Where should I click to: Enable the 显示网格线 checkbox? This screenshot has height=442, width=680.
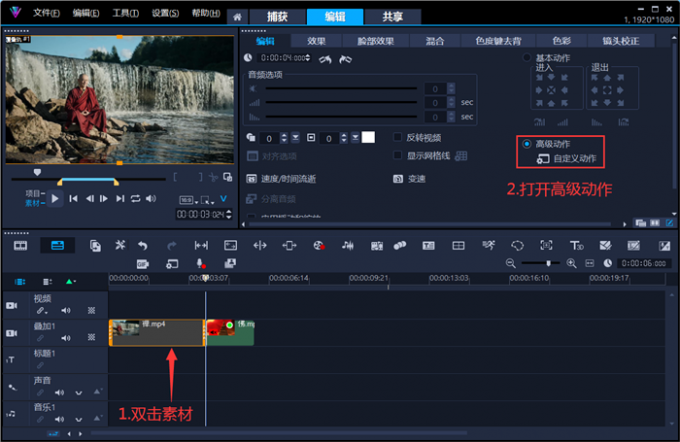pyautogui.click(x=397, y=155)
